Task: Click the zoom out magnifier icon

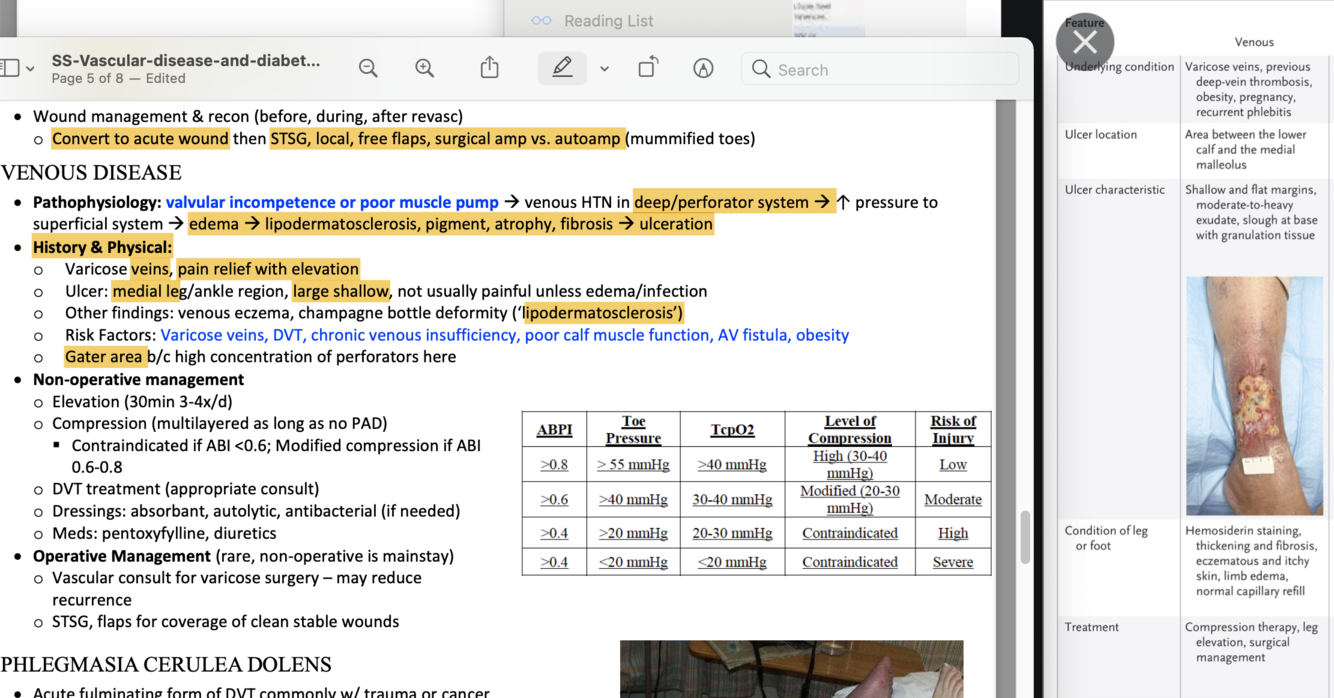Action: [x=368, y=68]
